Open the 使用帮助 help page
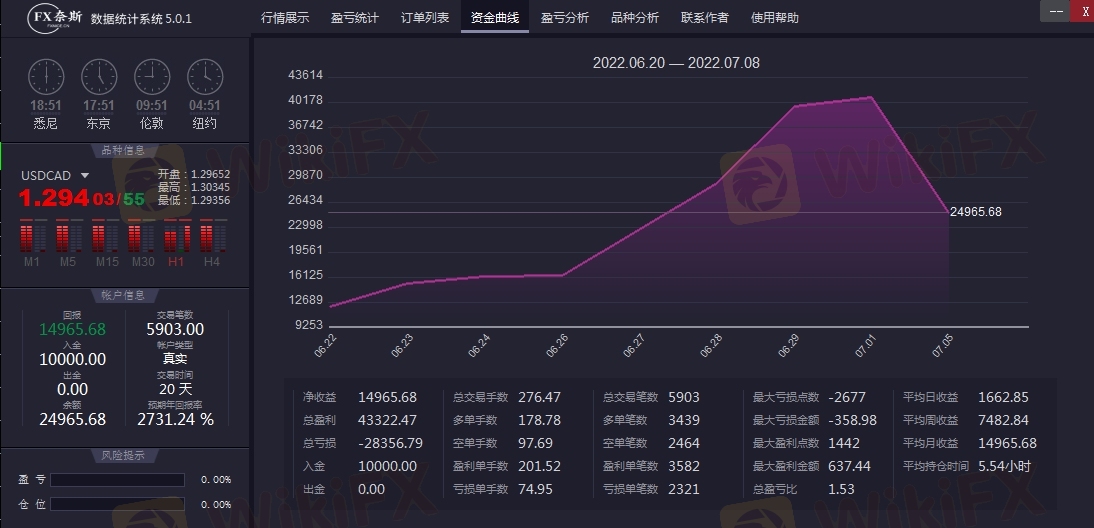The width and height of the screenshot is (1094, 528). coord(775,18)
